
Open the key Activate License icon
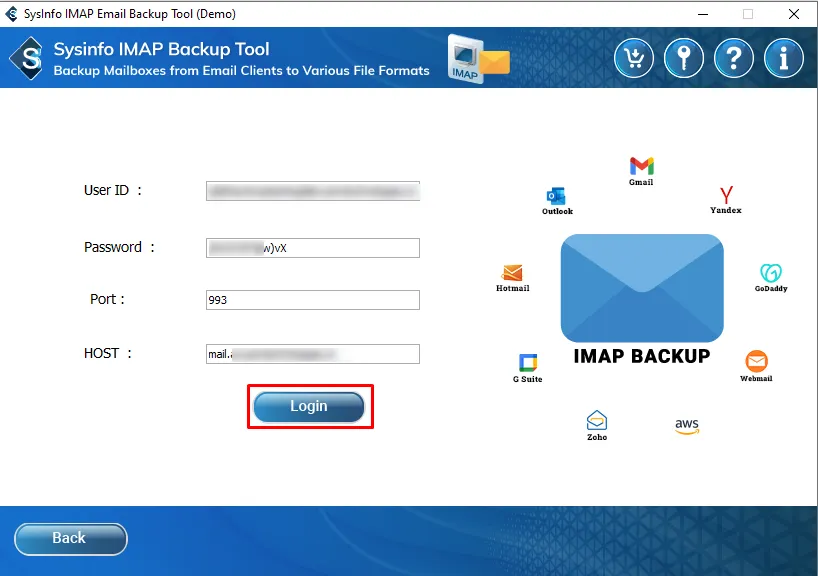pyautogui.click(x=684, y=58)
